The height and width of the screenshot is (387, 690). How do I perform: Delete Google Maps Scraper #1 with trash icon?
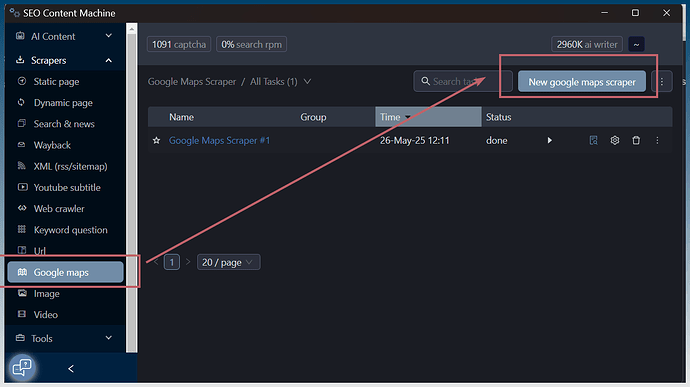(636, 140)
